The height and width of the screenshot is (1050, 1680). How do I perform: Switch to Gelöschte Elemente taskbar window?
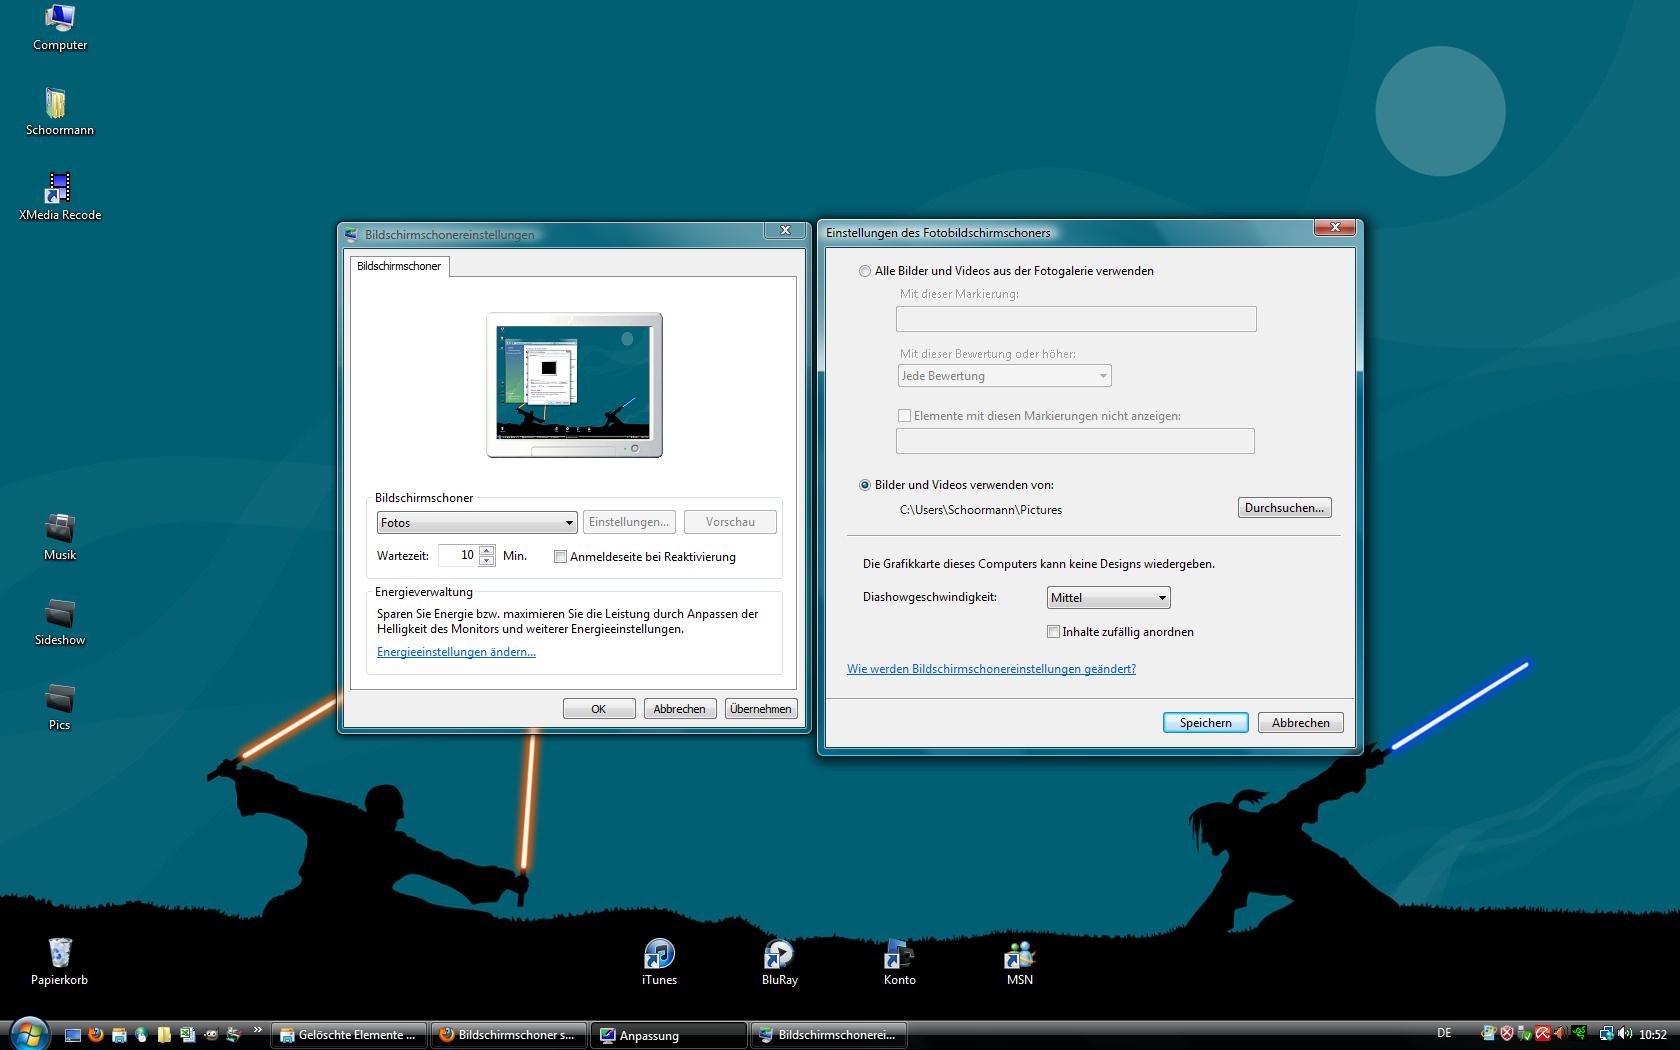pos(349,1035)
